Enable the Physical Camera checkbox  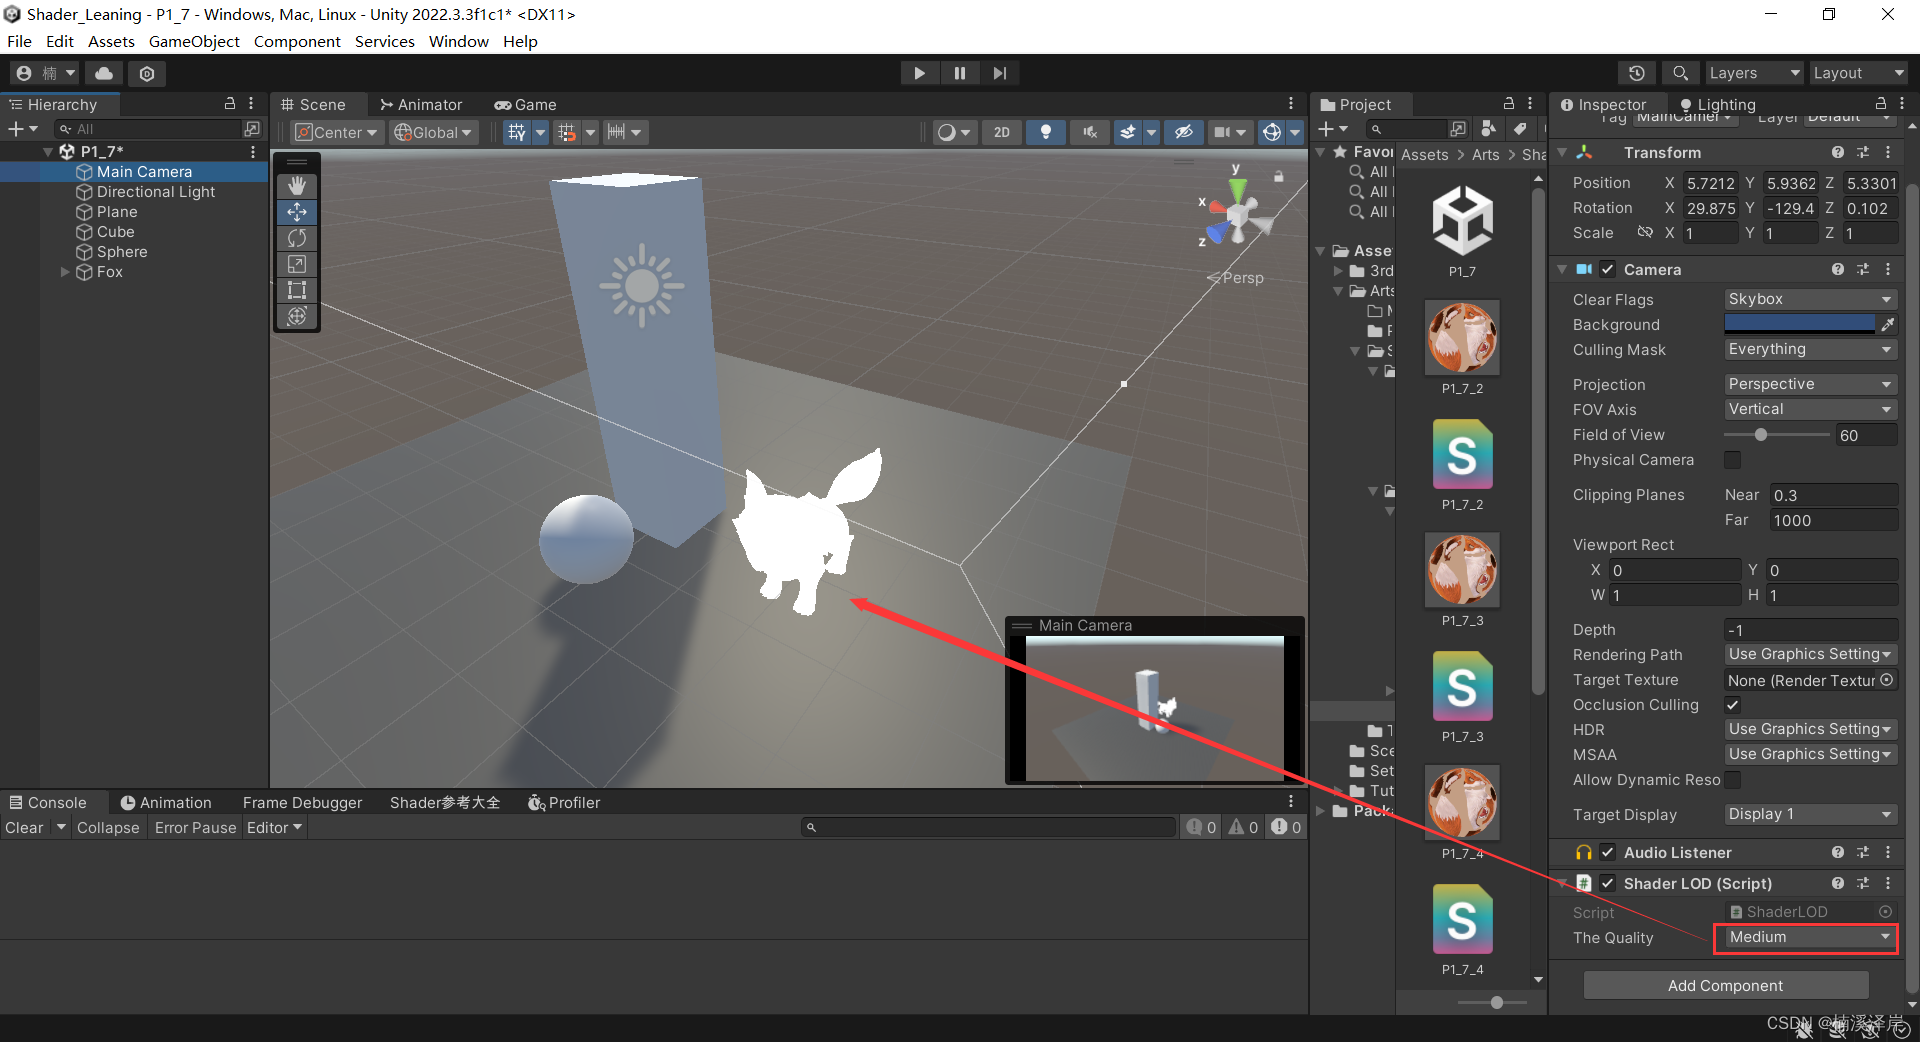(1733, 460)
